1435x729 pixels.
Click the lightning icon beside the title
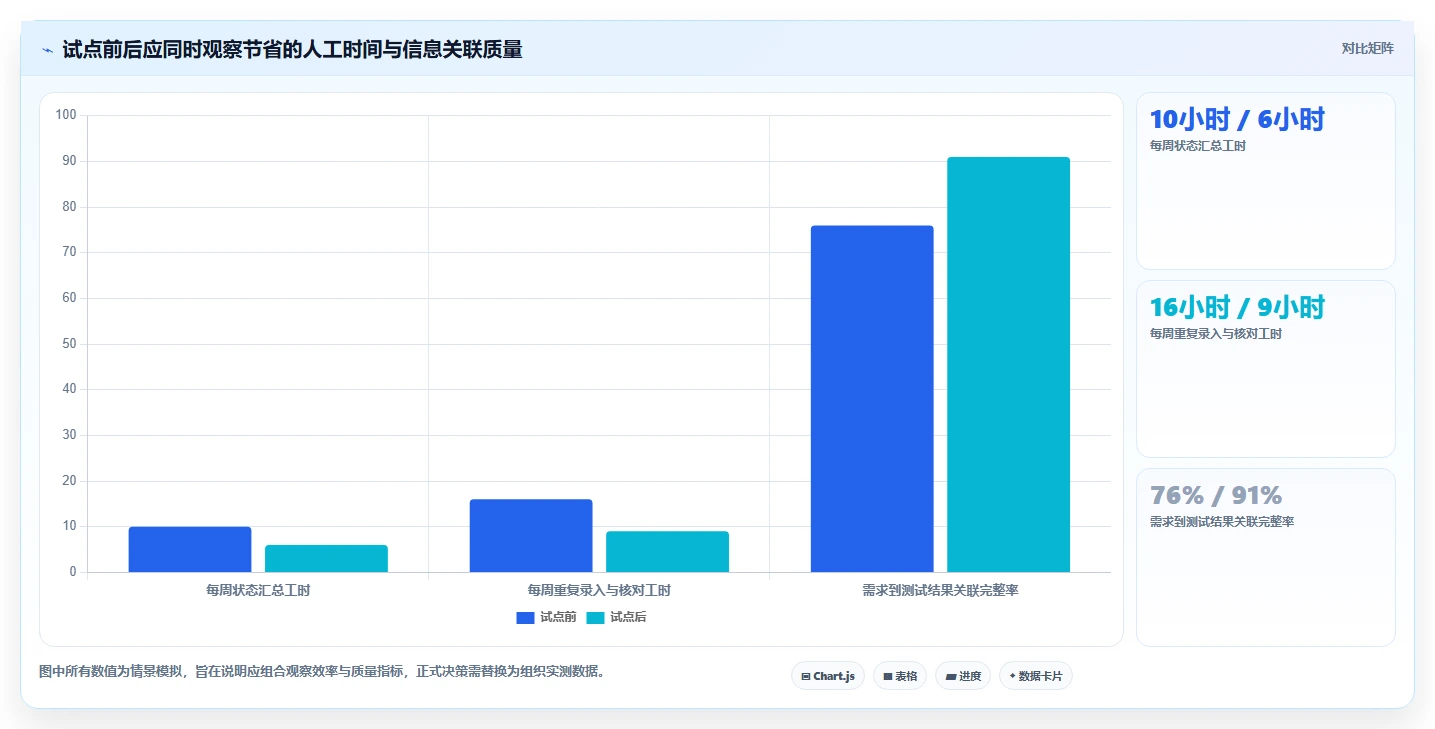tap(47, 50)
